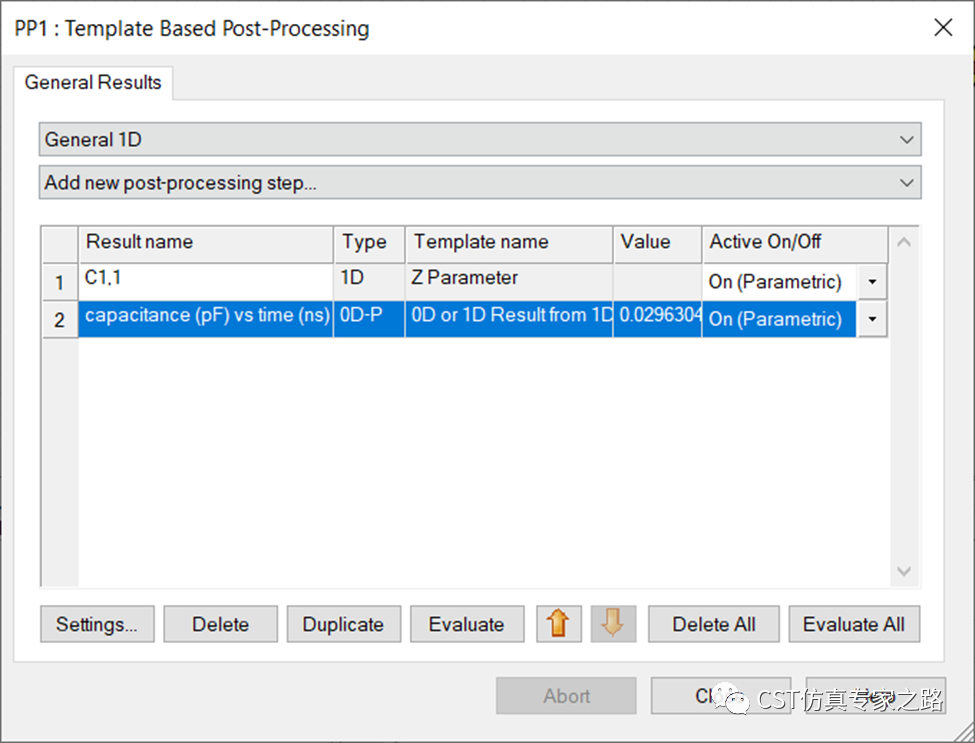Open the General 1D category dropdown
Viewport: 975px width, 743px height.
[x=480, y=139]
